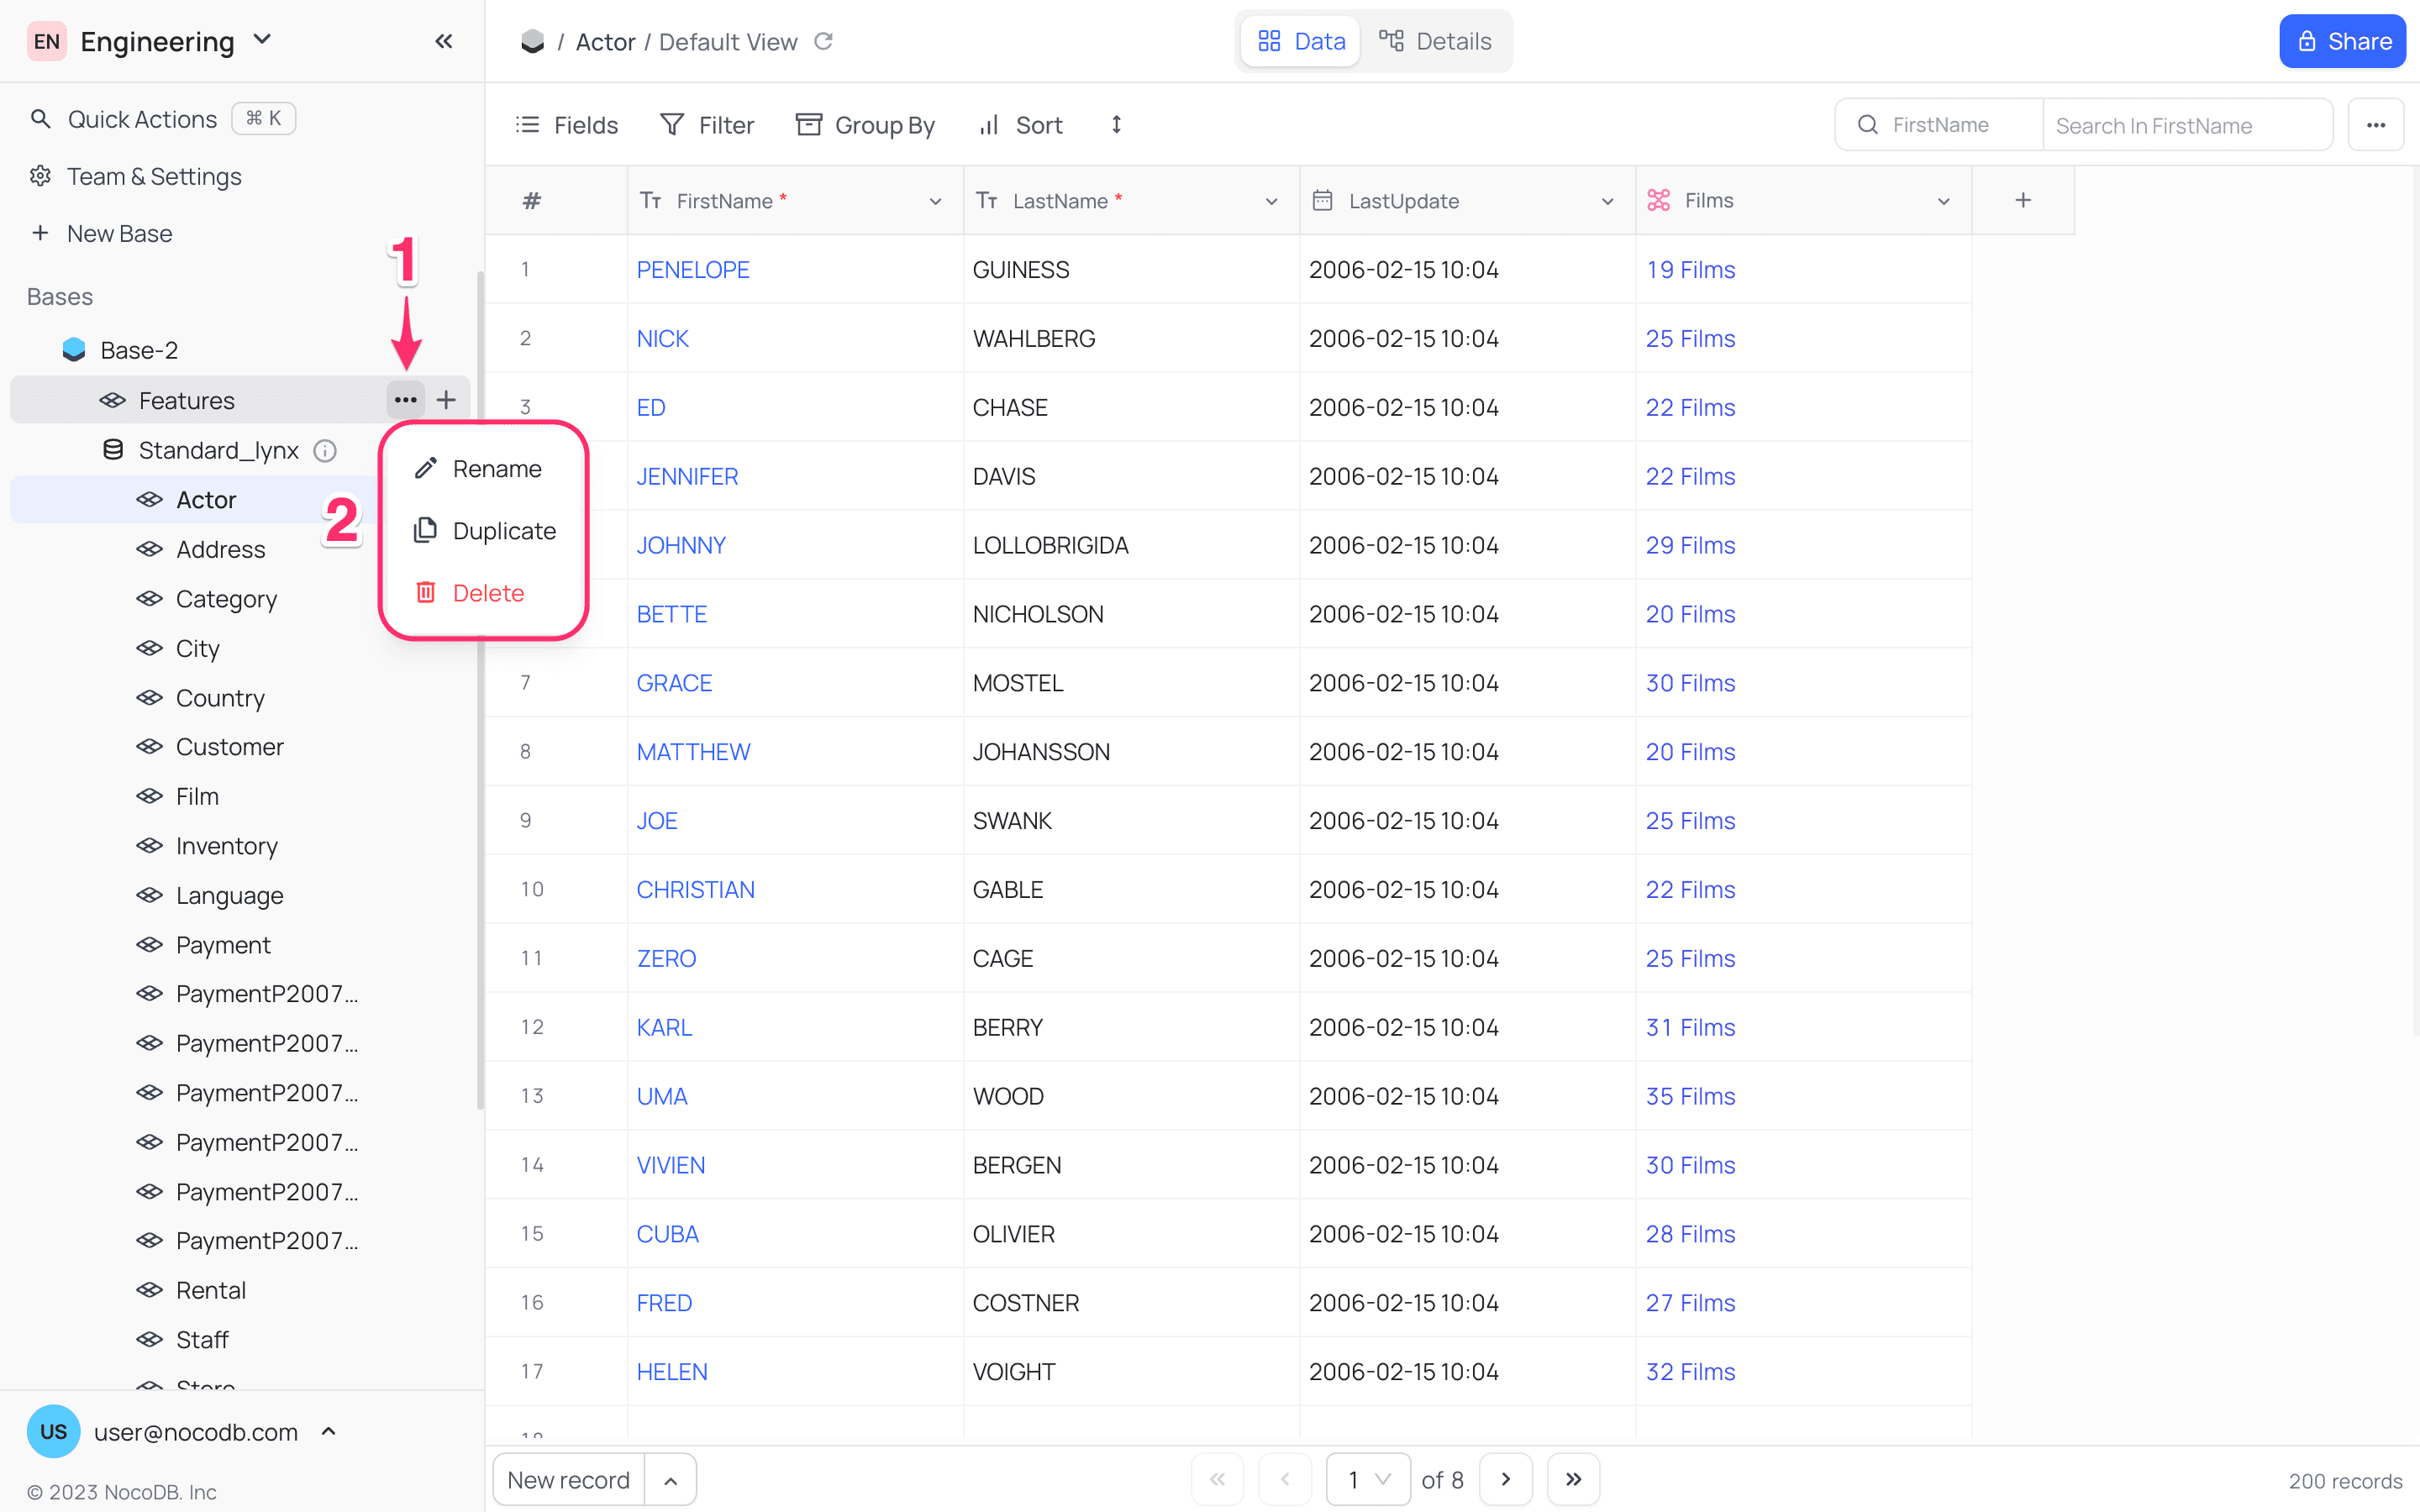The height and width of the screenshot is (1512, 2420).
Task: Open the Group By toolbar menu
Action: tap(865, 125)
